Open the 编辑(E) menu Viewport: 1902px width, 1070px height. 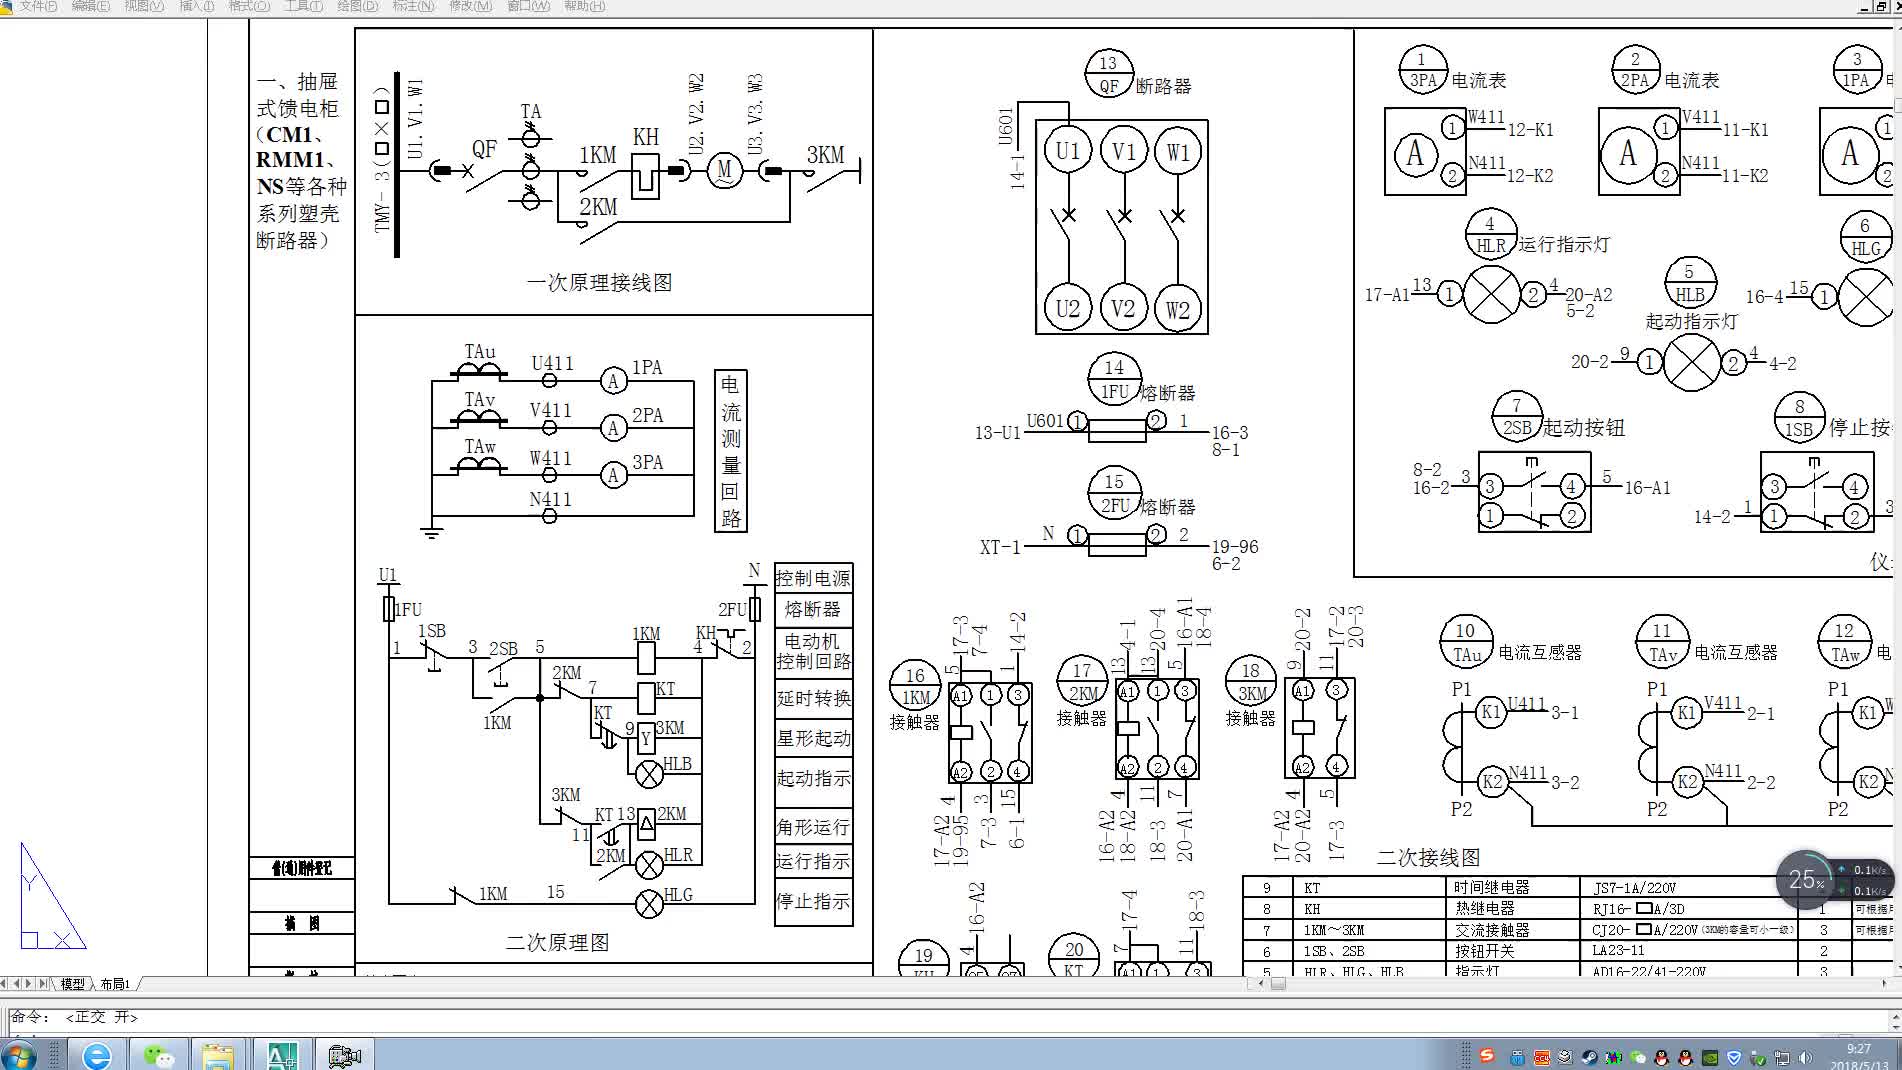91,6
